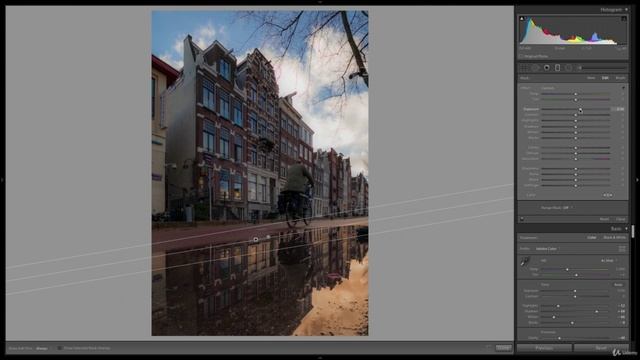640x360 pixels.
Task: Open the WB As Shot dropdown
Action: pyautogui.click(x=609, y=260)
